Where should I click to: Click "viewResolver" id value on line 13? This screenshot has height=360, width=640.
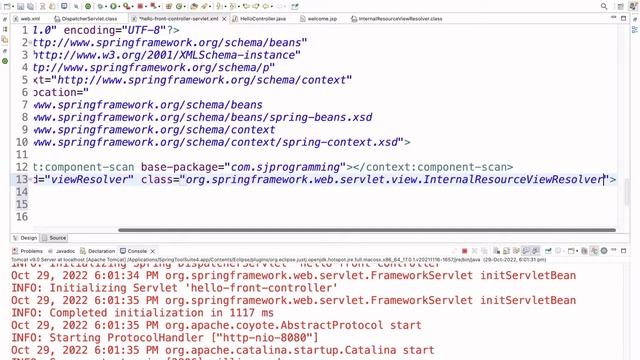point(89,180)
